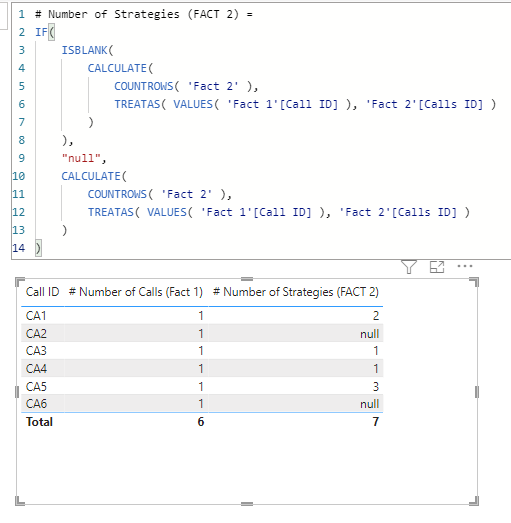Click COUNTROWS on line 11 of the formula
The image size is (511, 523).
(117, 194)
